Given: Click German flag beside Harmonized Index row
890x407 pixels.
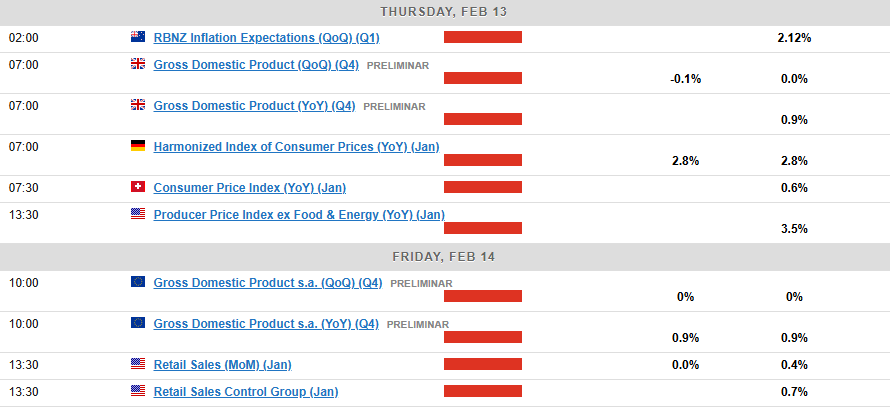Looking at the screenshot, I should pyautogui.click(x=138, y=146).
